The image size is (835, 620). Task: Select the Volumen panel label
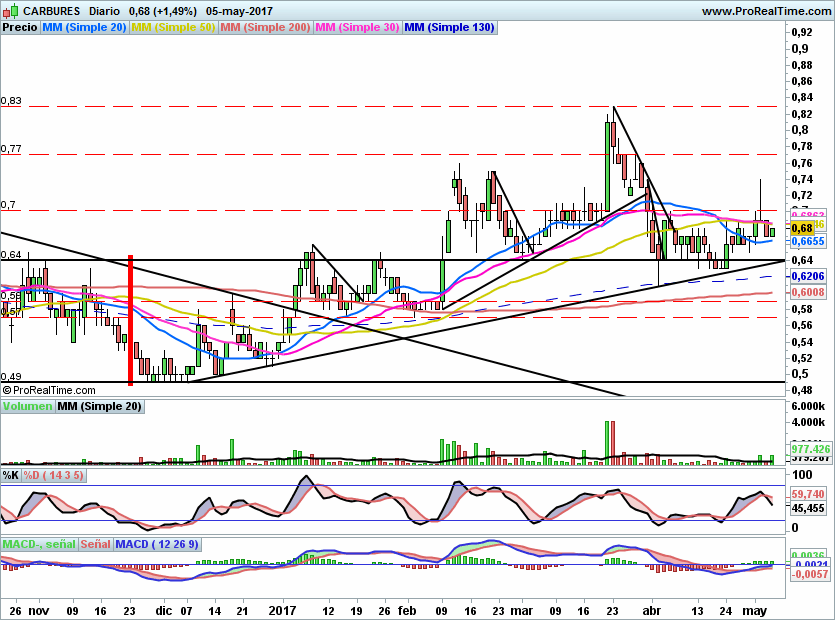pyautogui.click(x=28, y=406)
